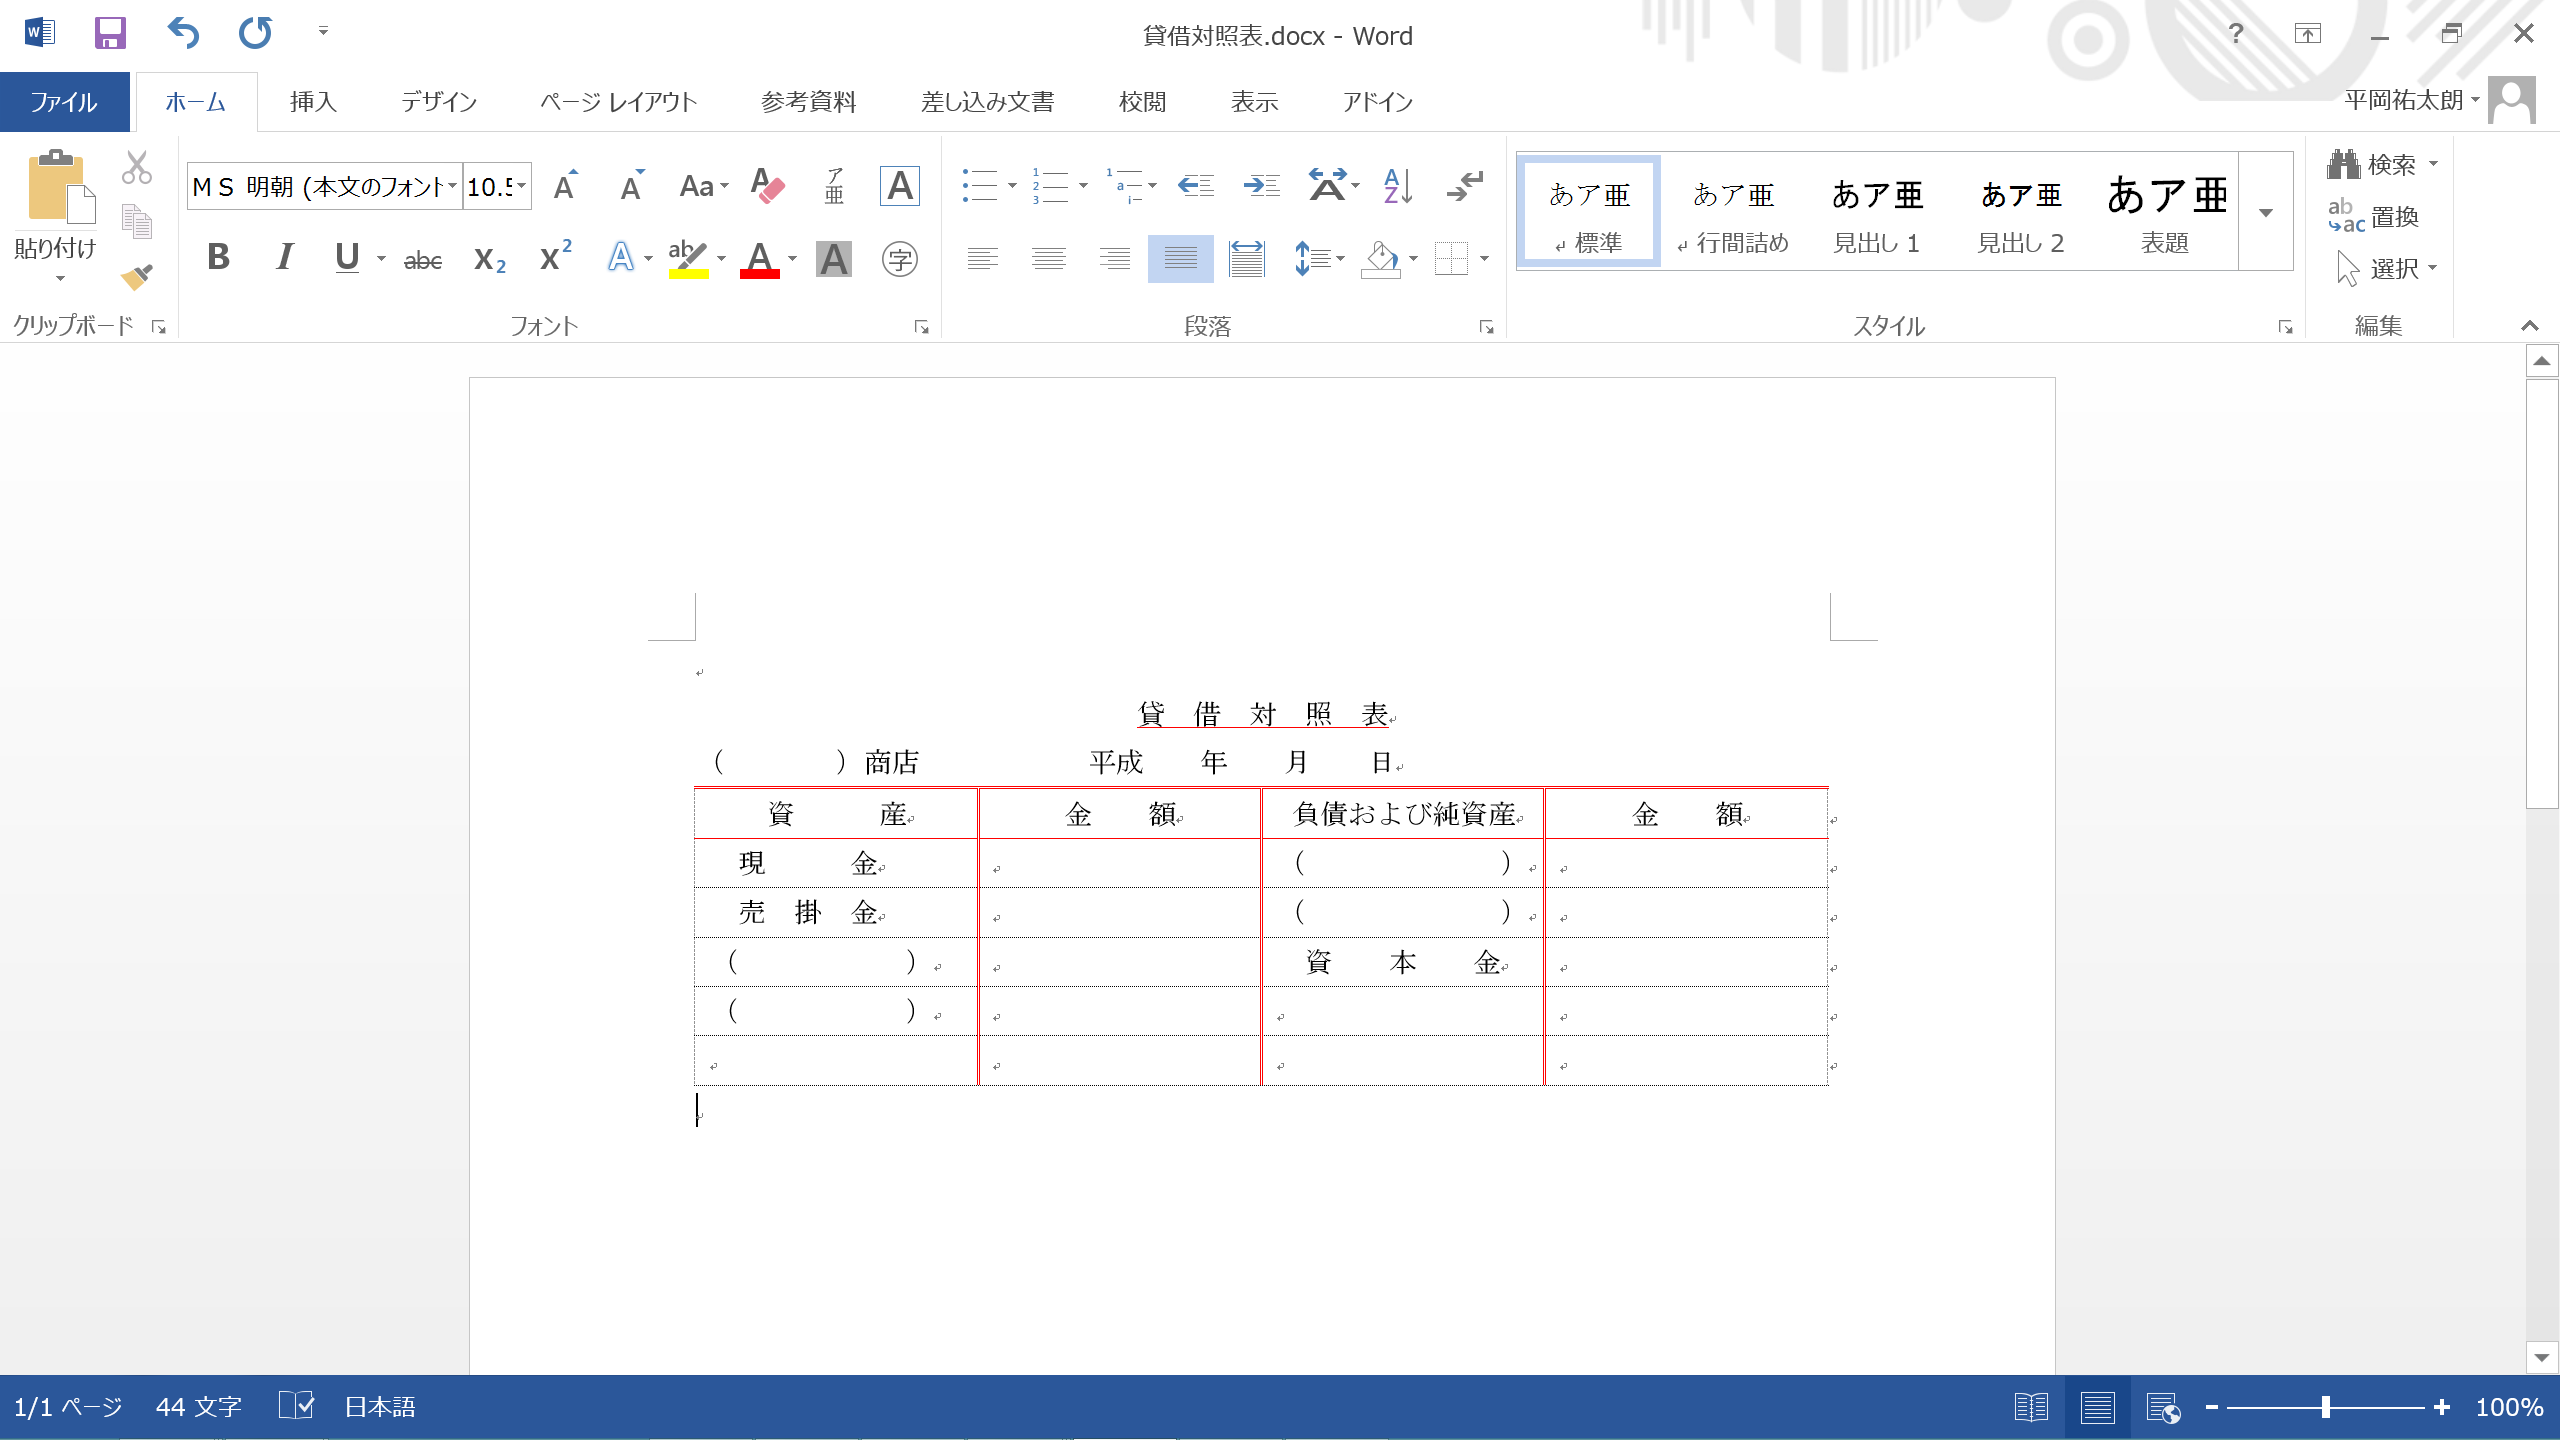The height and width of the screenshot is (1440, 2560).
Task: Open the Text Effects glowing A
Action: 621,258
